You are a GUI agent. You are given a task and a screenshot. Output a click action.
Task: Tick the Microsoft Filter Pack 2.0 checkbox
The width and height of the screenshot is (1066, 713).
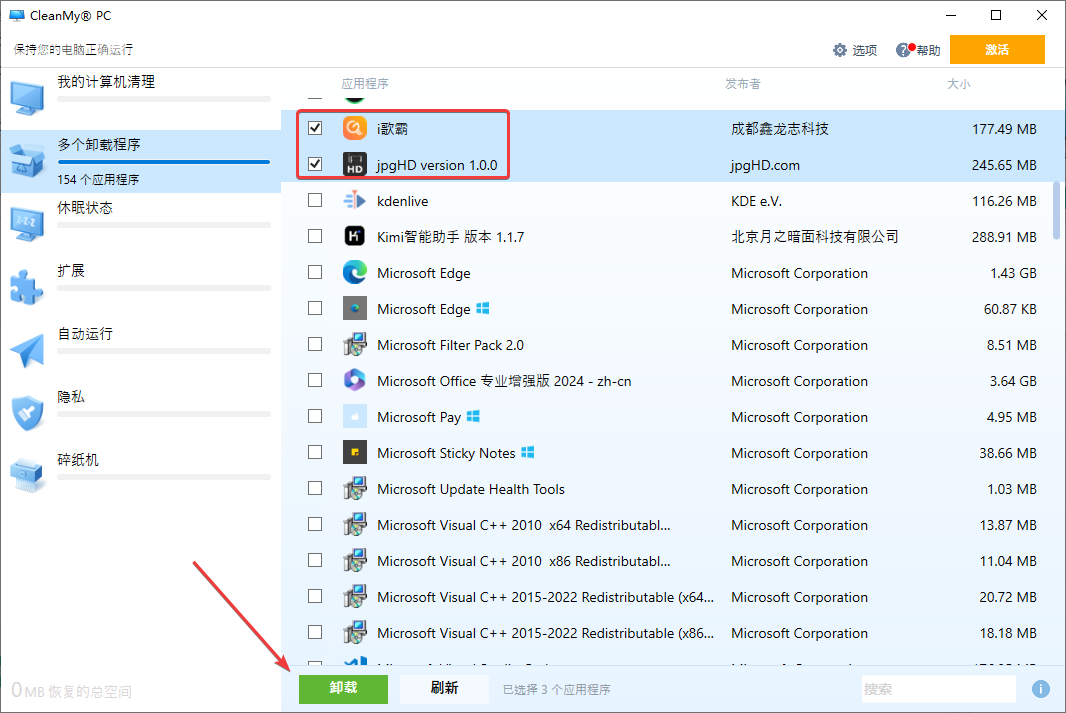[315, 344]
